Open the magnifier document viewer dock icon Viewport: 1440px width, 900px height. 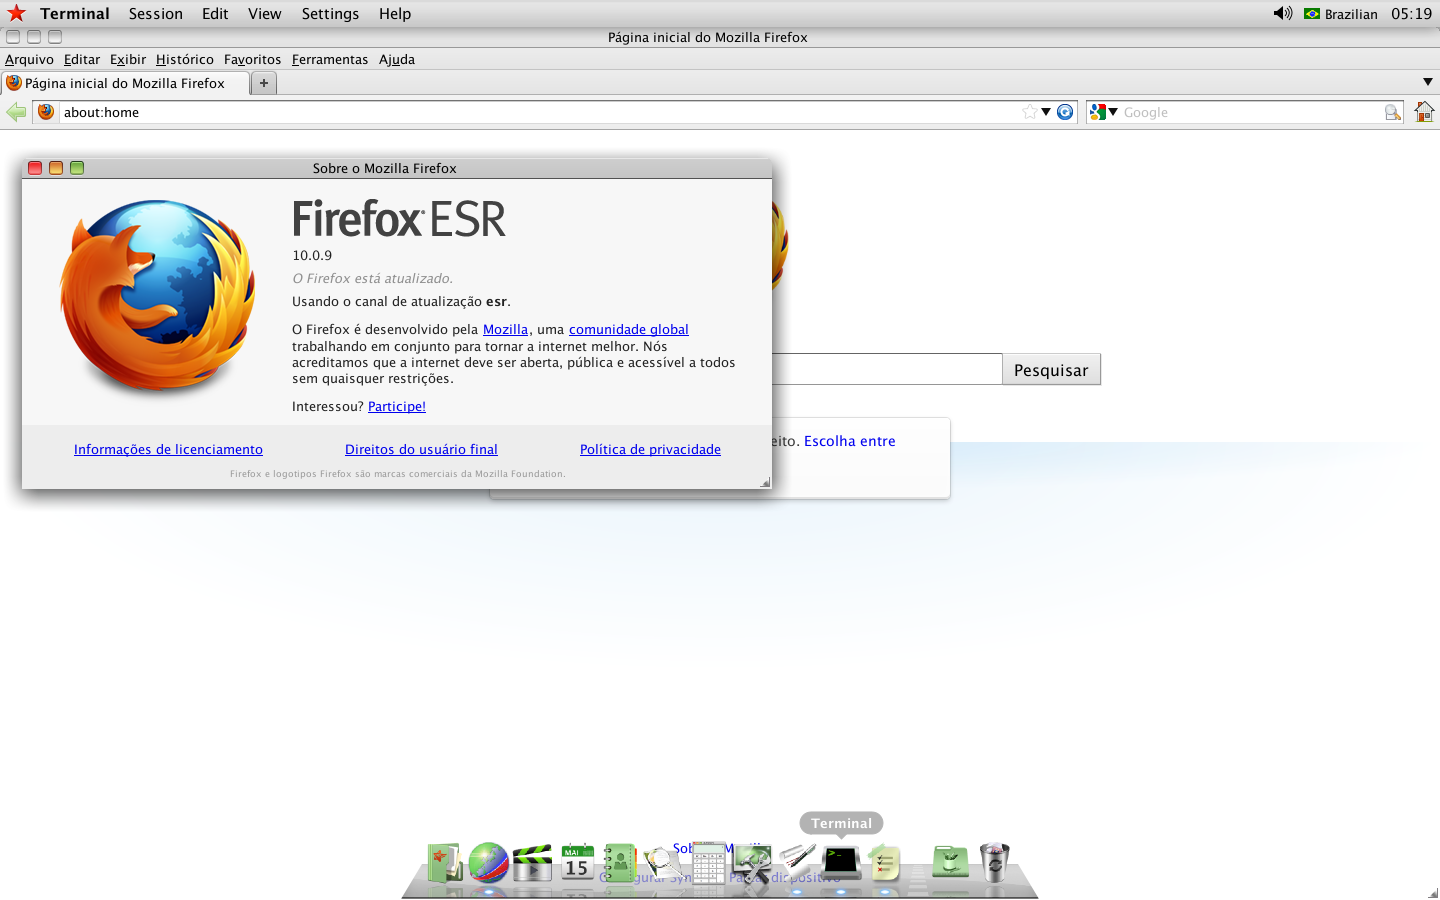pos(663,863)
